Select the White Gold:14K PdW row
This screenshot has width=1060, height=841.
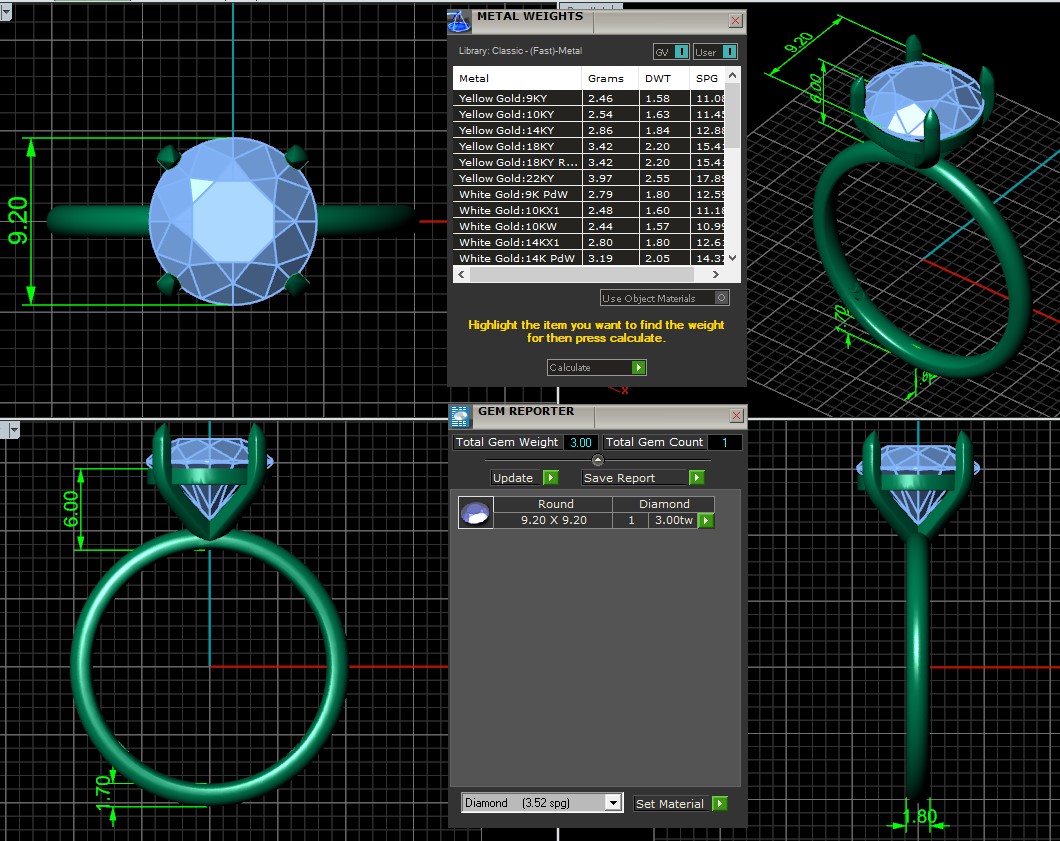click(517, 258)
